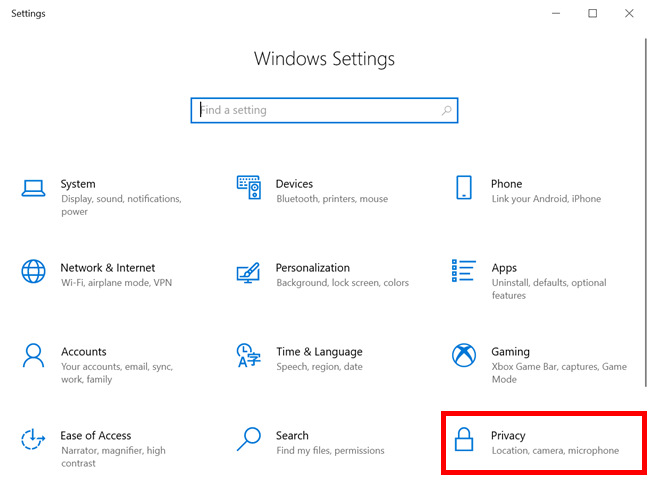This screenshot has height=479, width=648.
Task: Select Network & Internet label
Action: (x=108, y=268)
